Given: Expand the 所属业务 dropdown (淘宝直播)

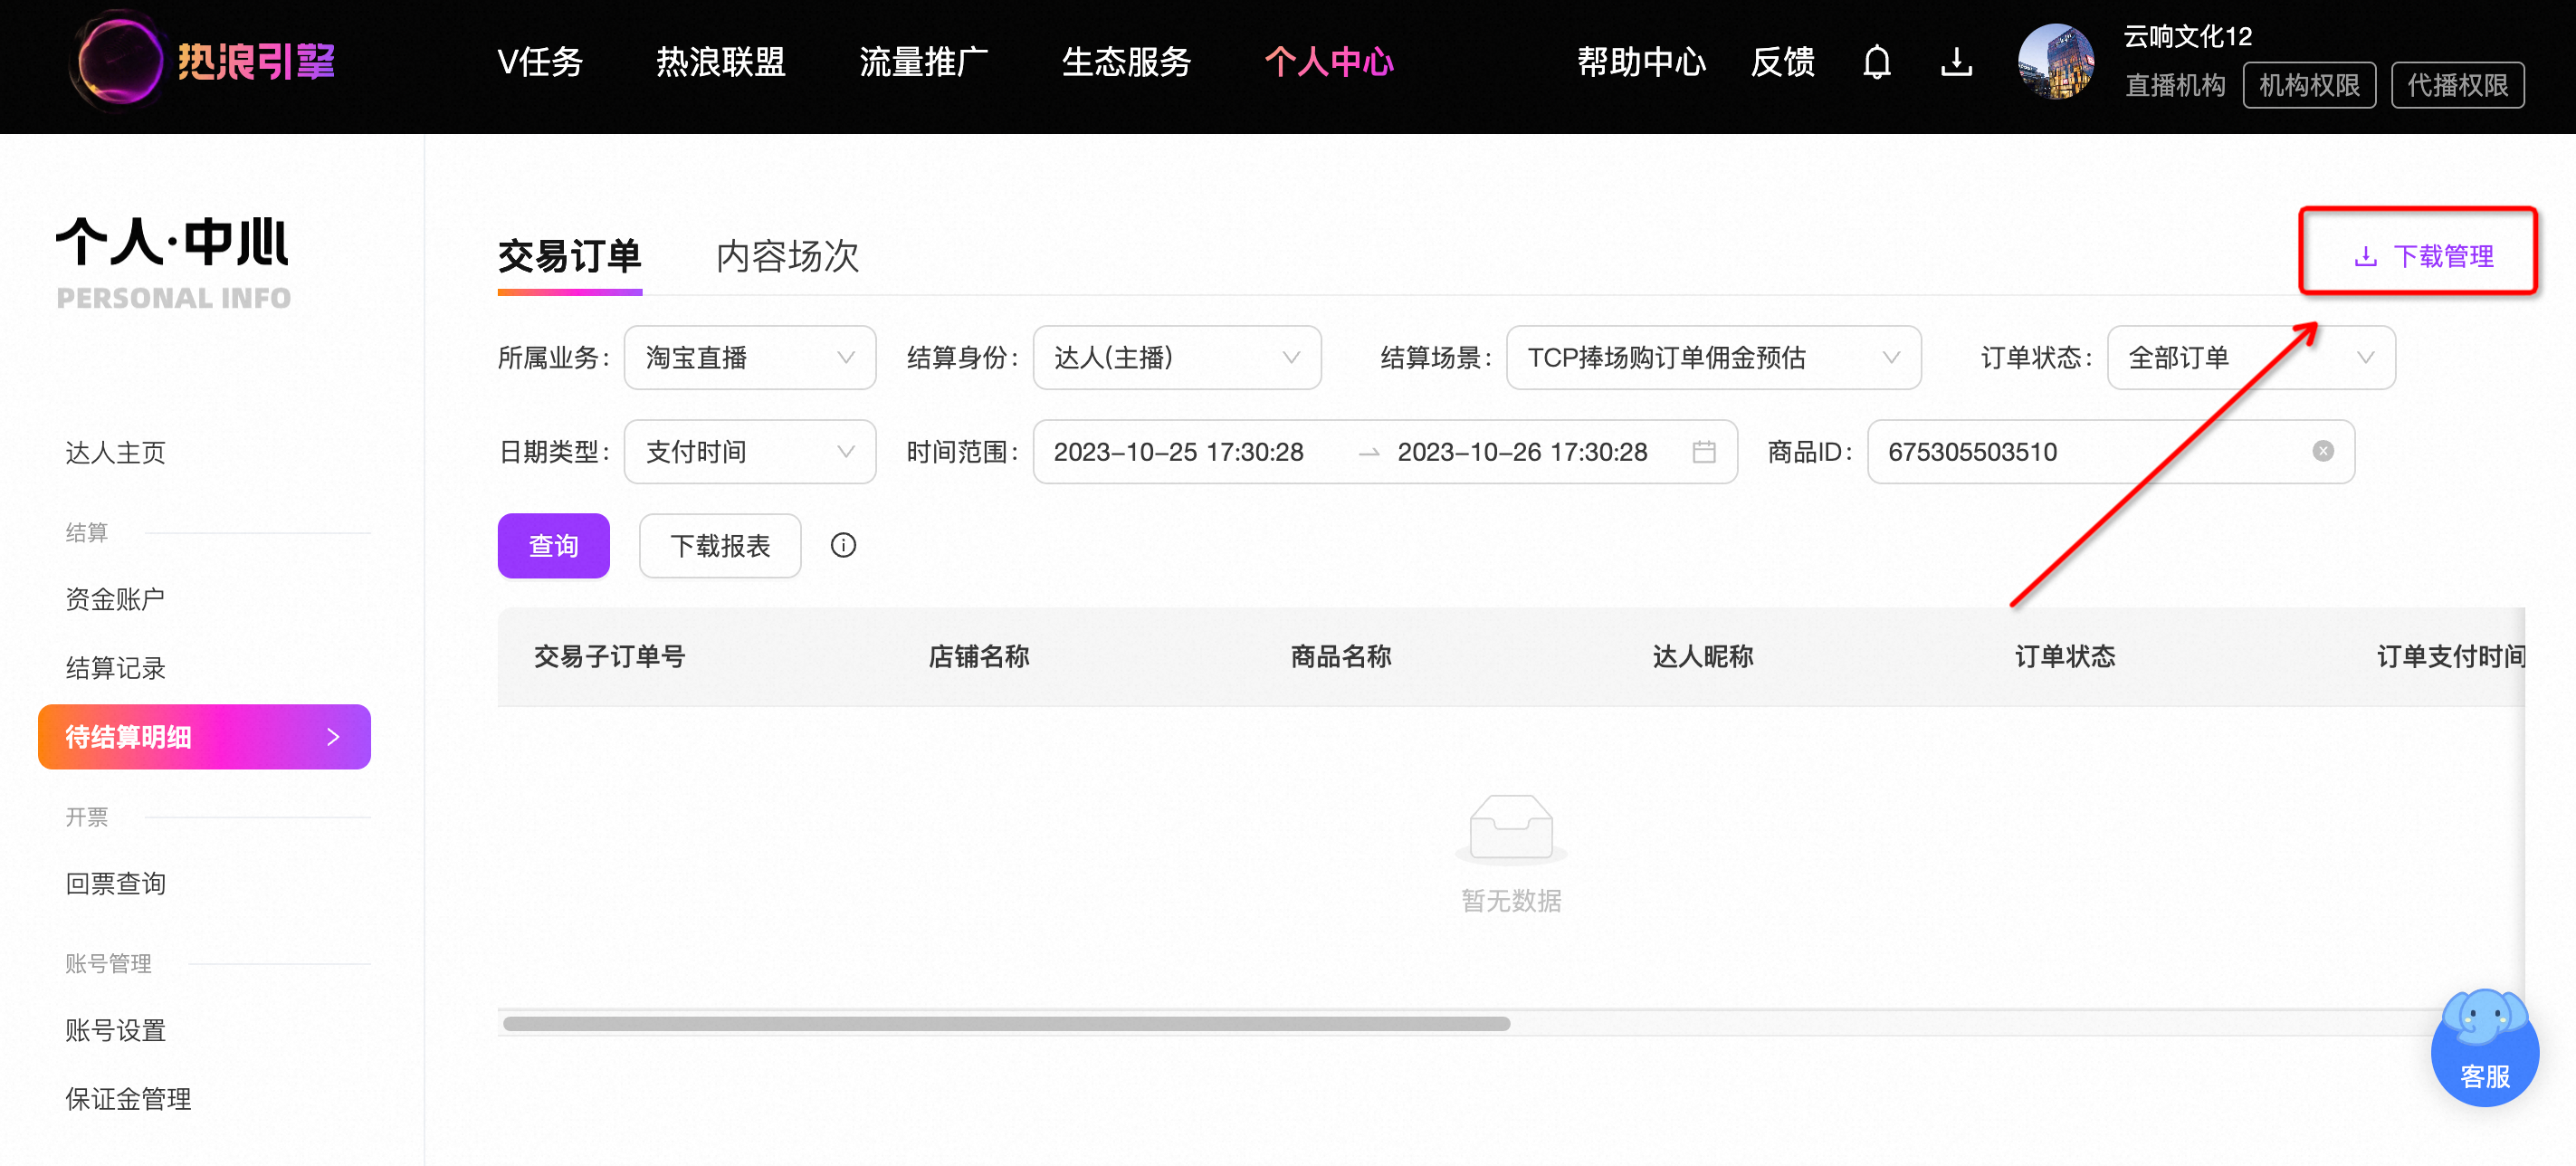Looking at the screenshot, I should pos(749,357).
